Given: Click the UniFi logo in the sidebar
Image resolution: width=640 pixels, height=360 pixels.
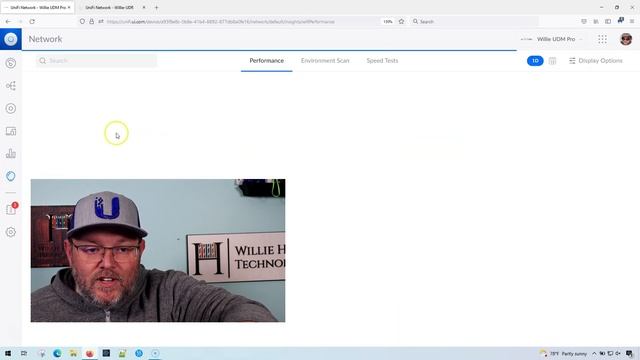Looking at the screenshot, I should coord(11,39).
